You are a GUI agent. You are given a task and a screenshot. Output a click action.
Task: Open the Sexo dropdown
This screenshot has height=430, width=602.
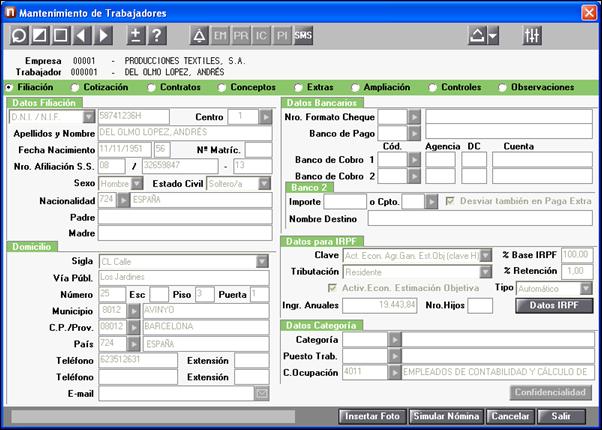point(137,184)
